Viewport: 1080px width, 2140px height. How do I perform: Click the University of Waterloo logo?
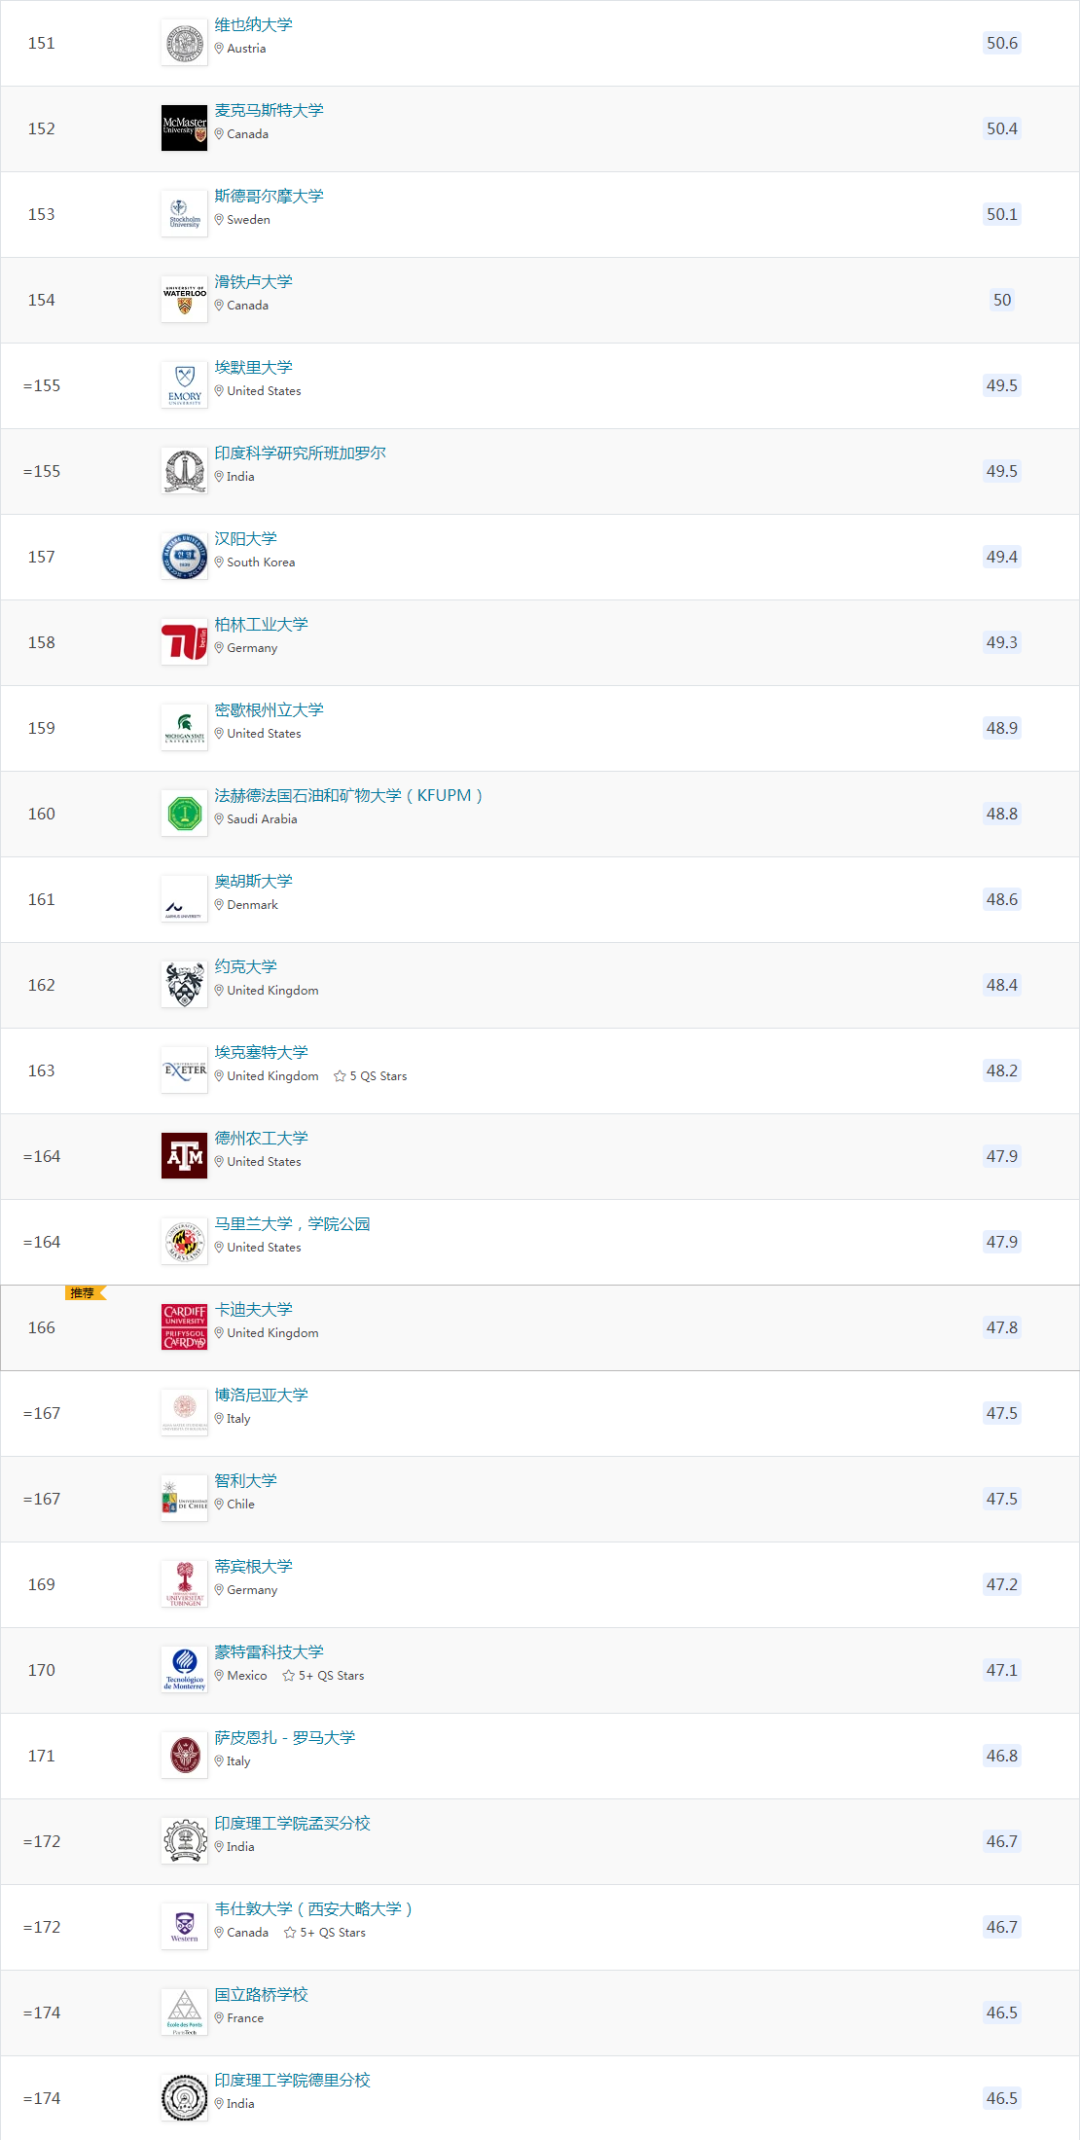(x=184, y=300)
